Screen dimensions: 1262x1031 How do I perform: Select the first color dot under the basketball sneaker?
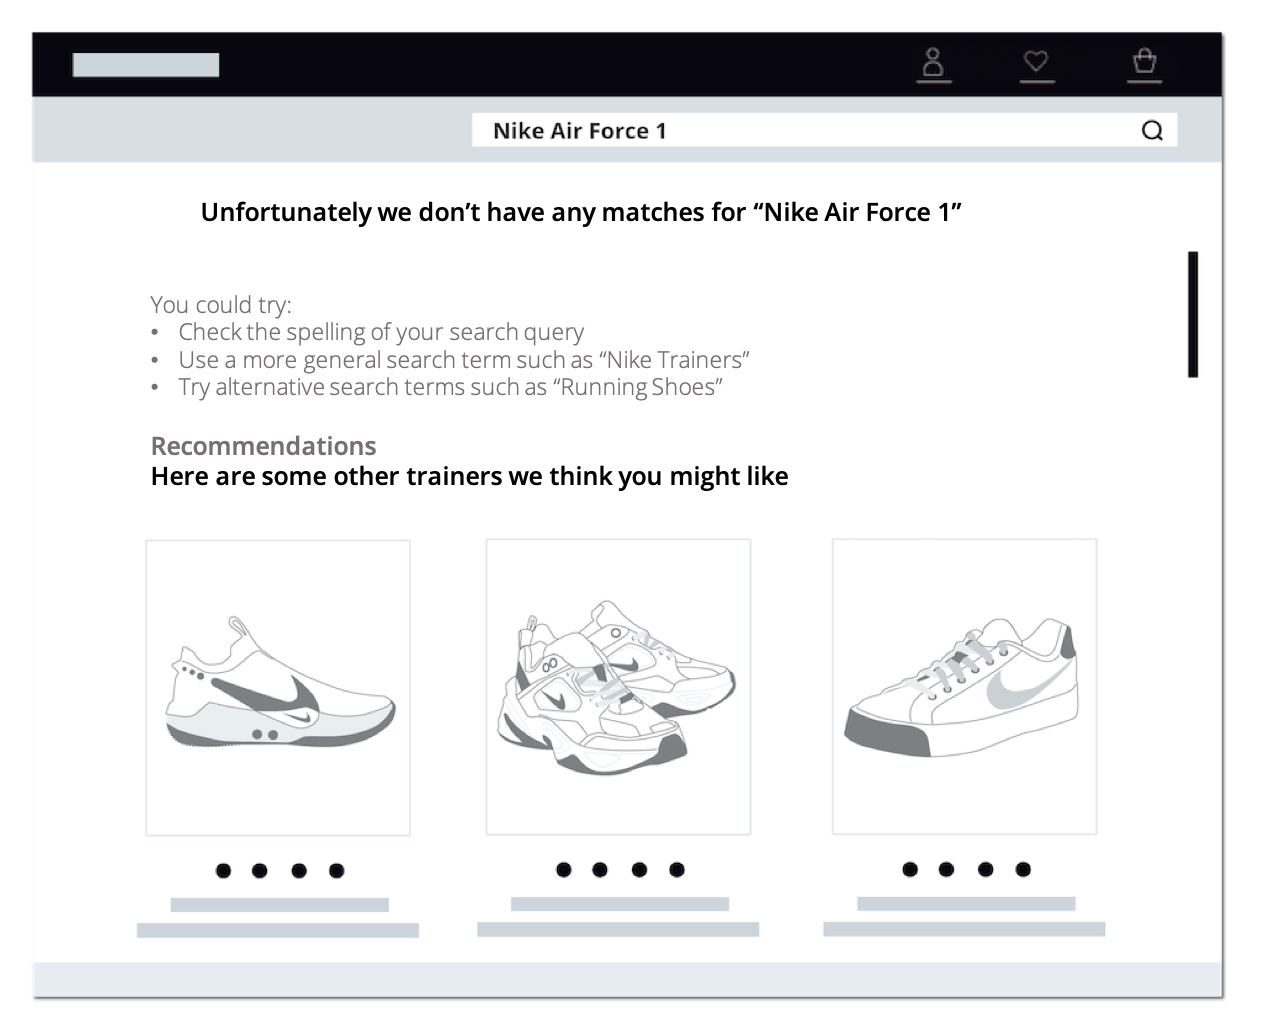[223, 871]
